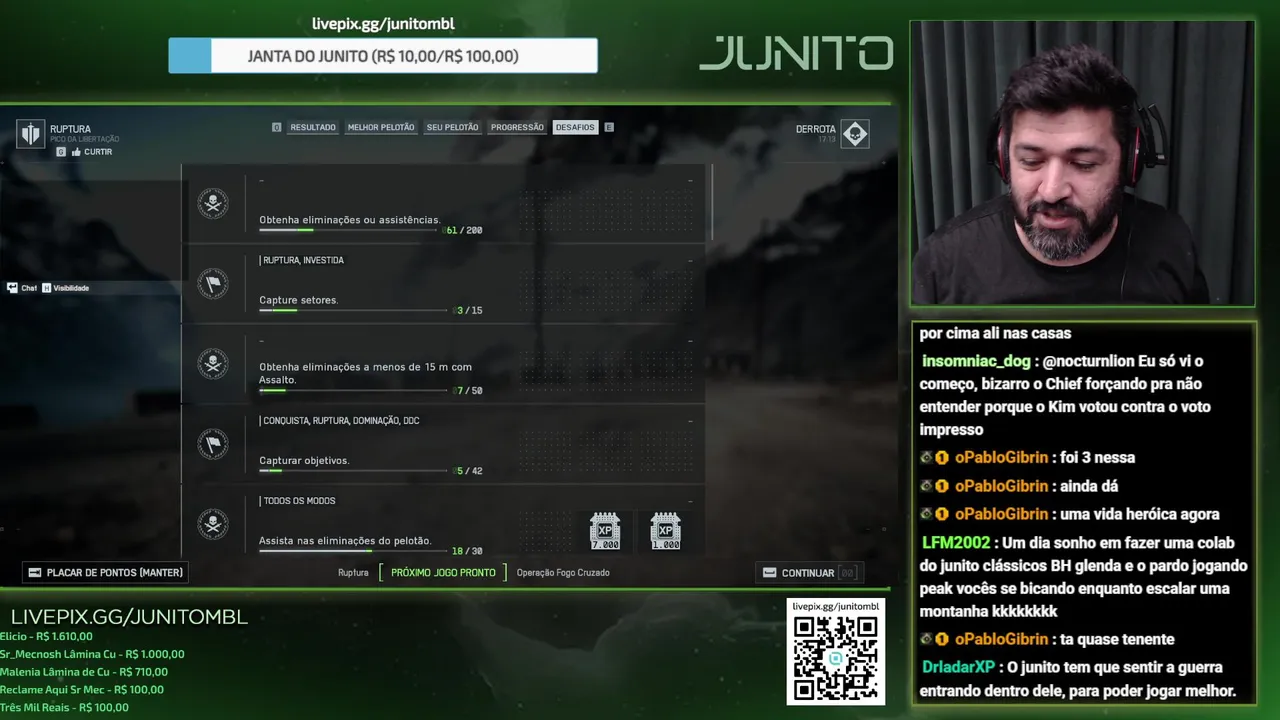
Task: Open the Resultado tab
Action: (313, 128)
